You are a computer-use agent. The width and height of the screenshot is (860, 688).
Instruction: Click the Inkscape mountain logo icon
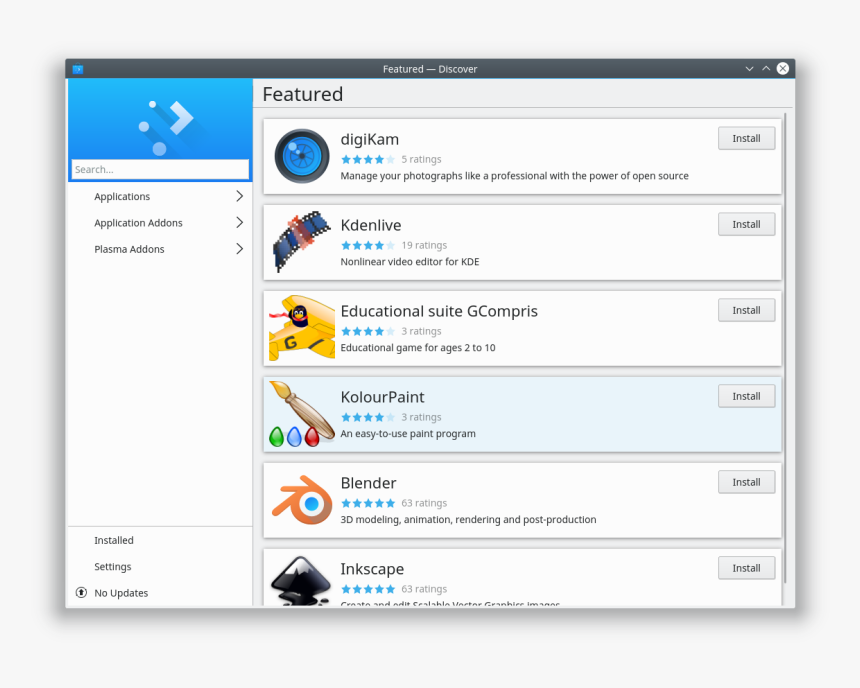[302, 581]
